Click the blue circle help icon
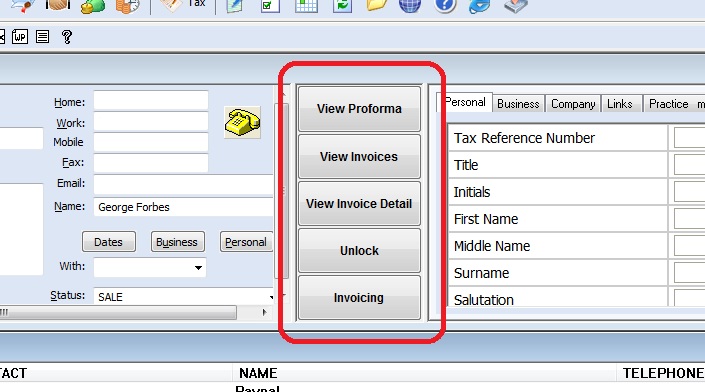The height and width of the screenshot is (392, 705). click(x=445, y=5)
